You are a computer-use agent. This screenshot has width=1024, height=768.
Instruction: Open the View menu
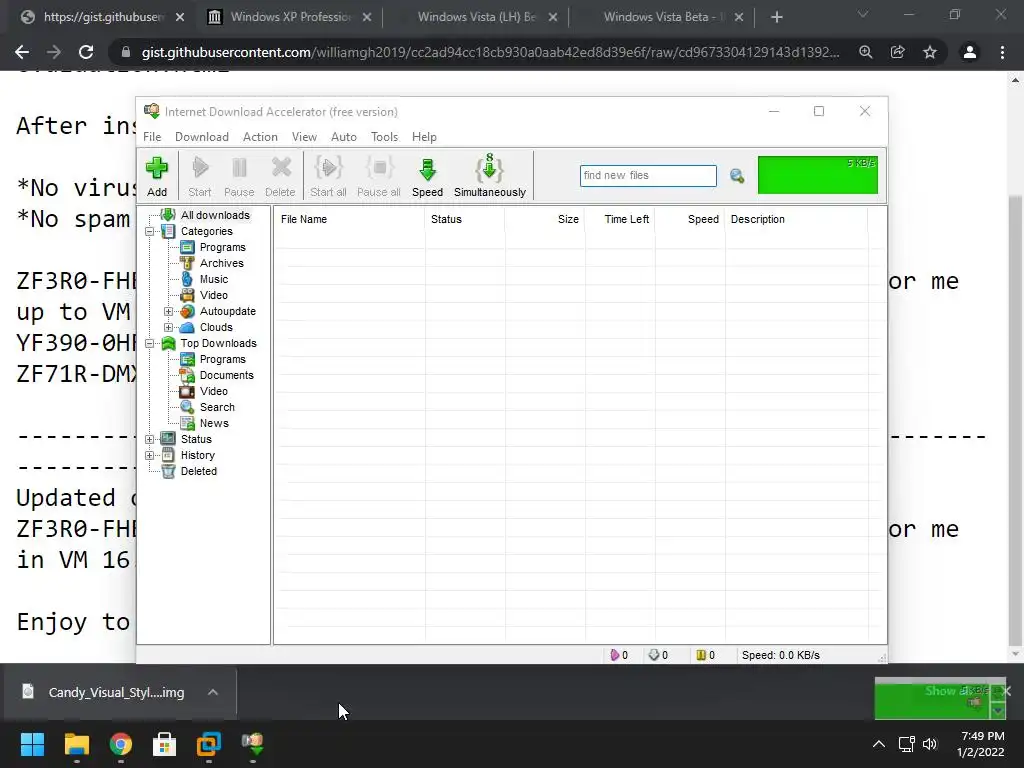304,136
